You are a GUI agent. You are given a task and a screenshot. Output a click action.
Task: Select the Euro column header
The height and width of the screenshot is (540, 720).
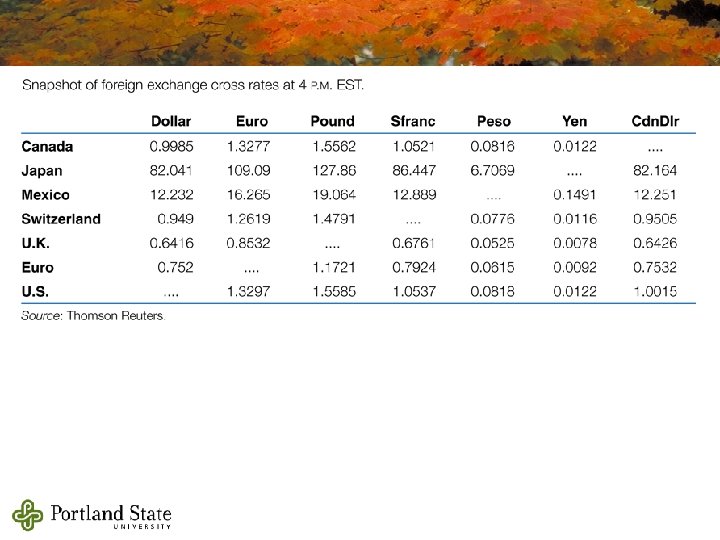pyautogui.click(x=252, y=121)
